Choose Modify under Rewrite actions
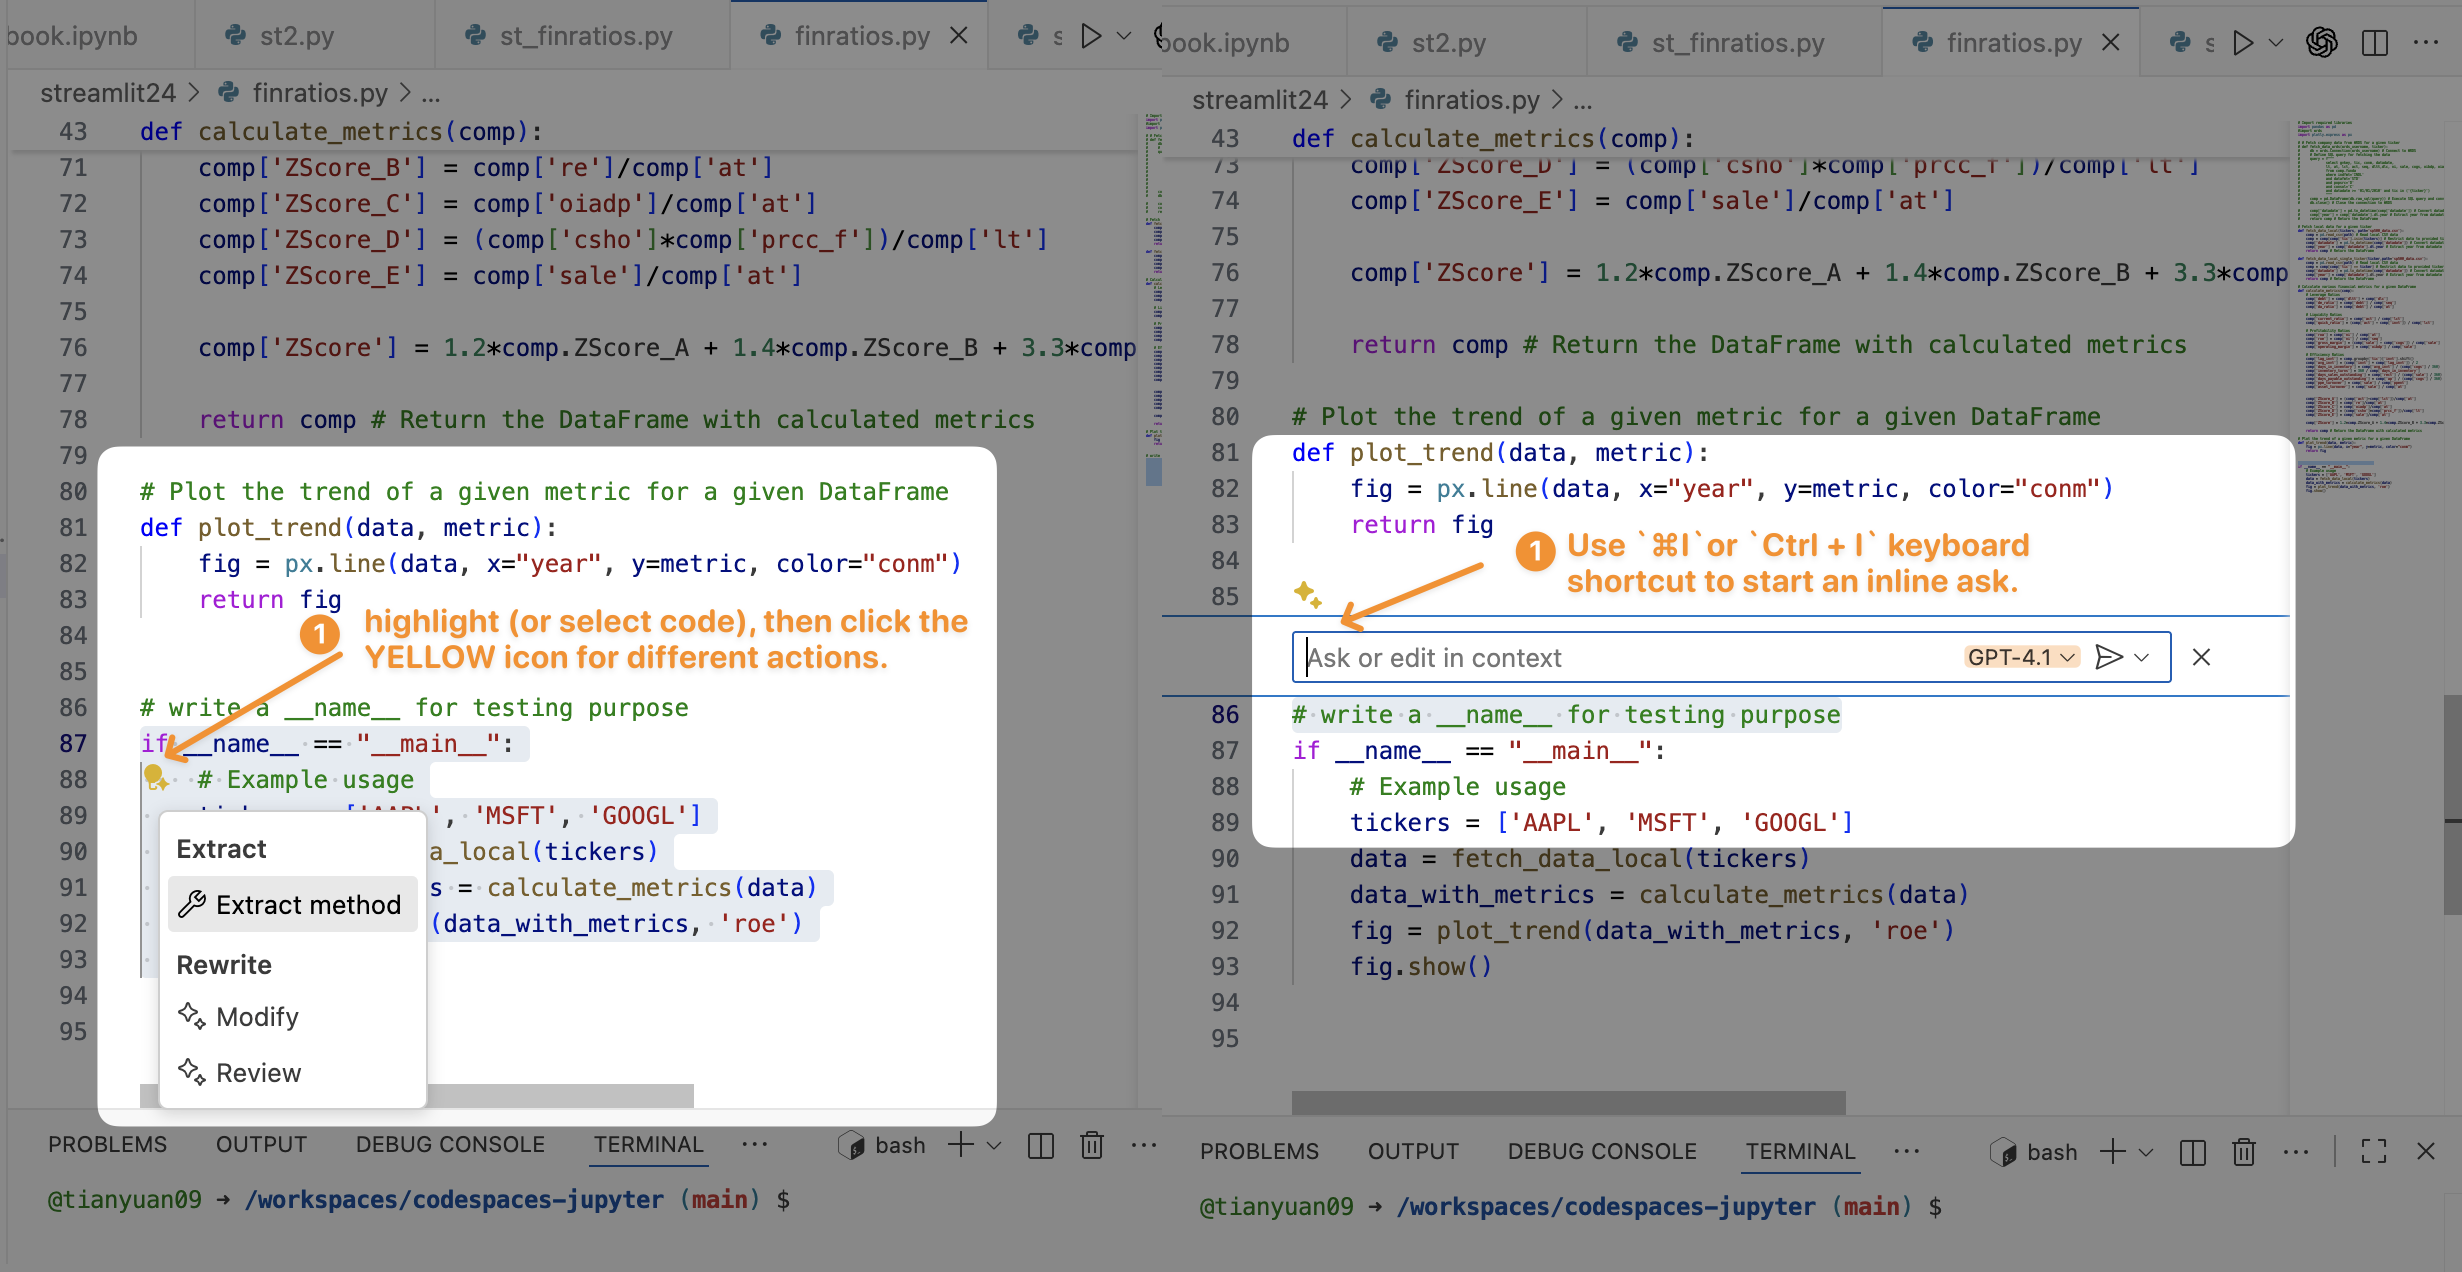 click(257, 1017)
